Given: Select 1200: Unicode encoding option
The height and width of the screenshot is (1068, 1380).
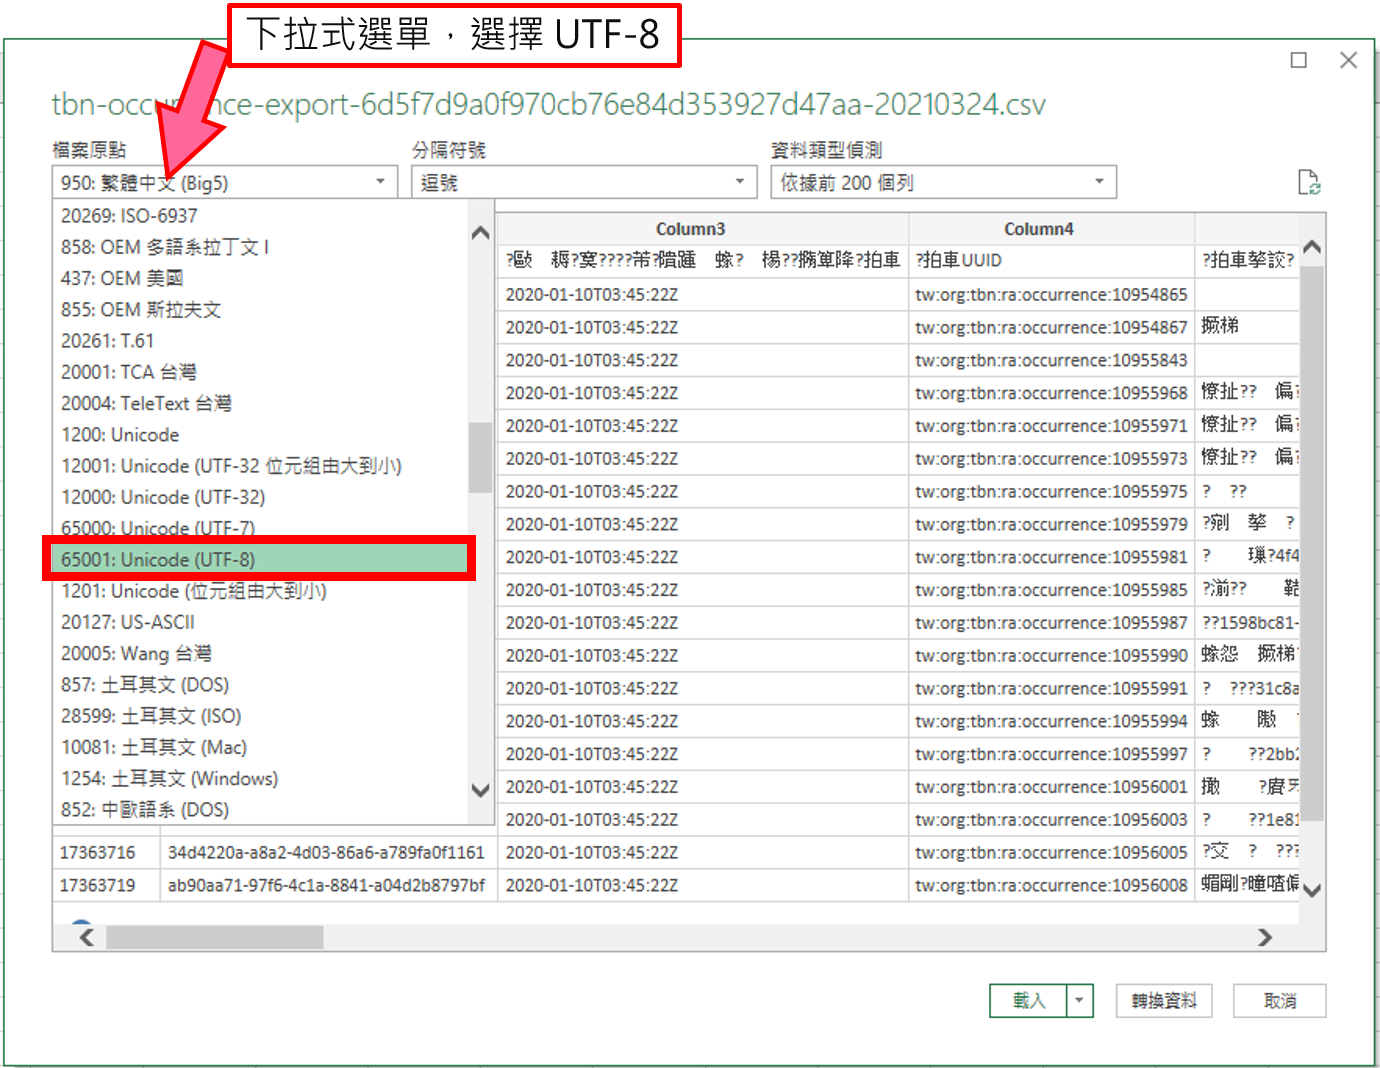Looking at the screenshot, I should pyautogui.click(x=119, y=435).
